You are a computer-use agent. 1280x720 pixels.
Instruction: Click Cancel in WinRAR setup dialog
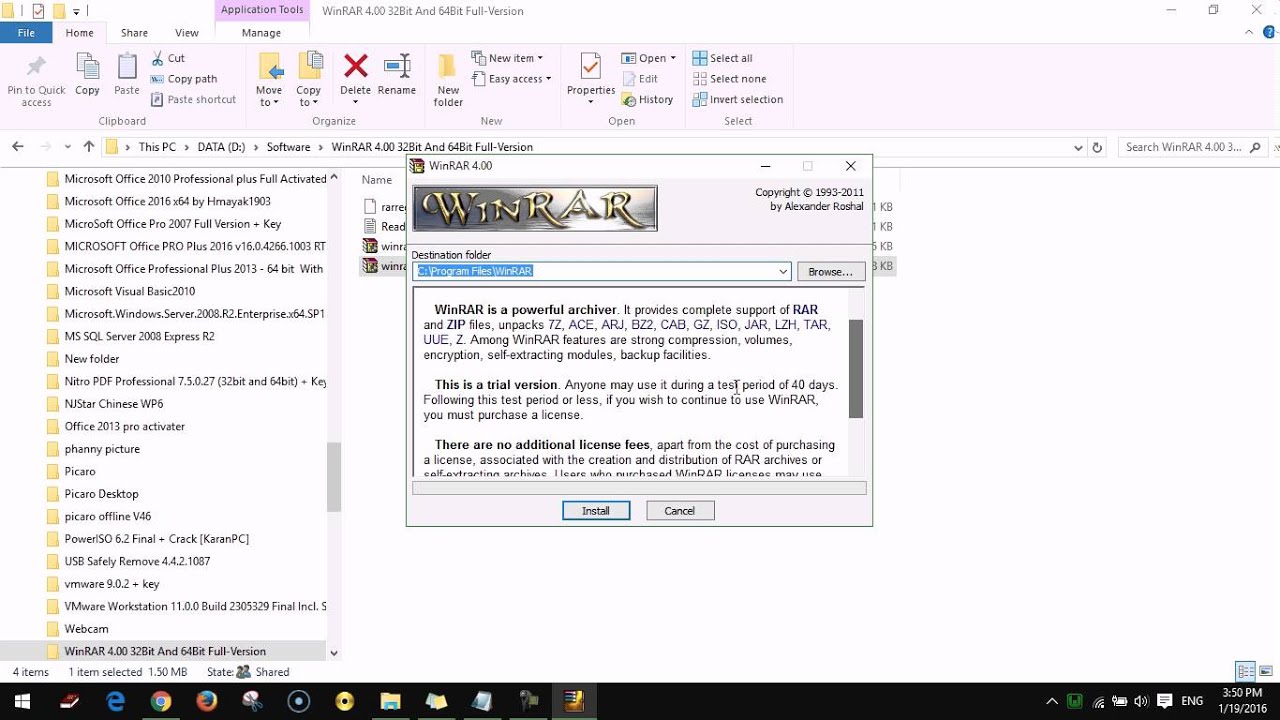680,511
